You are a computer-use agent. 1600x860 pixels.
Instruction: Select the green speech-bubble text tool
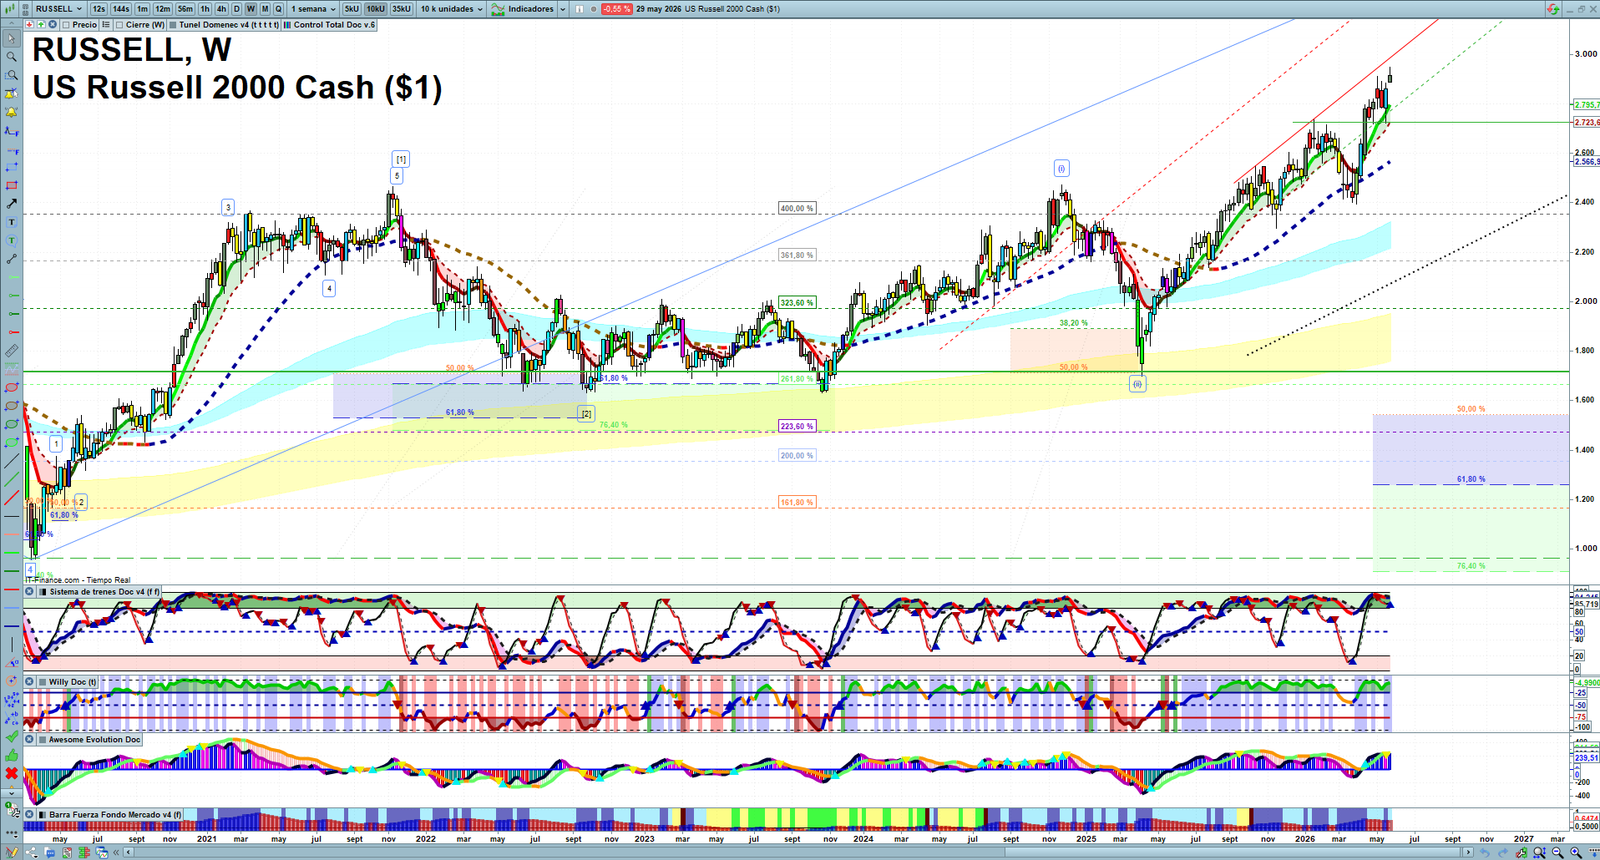(12, 240)
